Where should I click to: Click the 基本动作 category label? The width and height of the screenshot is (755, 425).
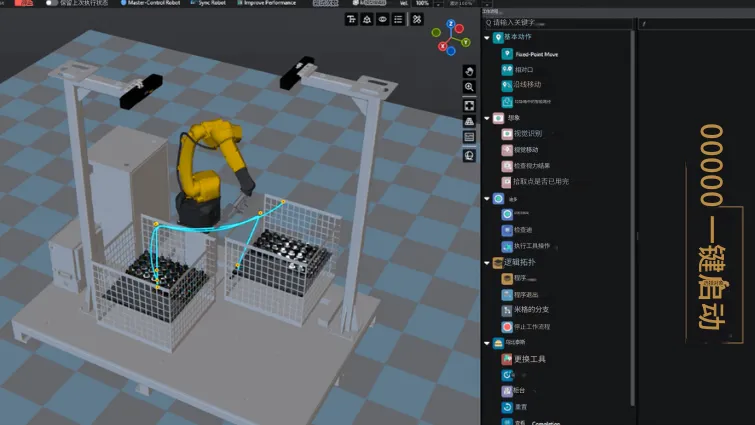[x=518, y=37]
